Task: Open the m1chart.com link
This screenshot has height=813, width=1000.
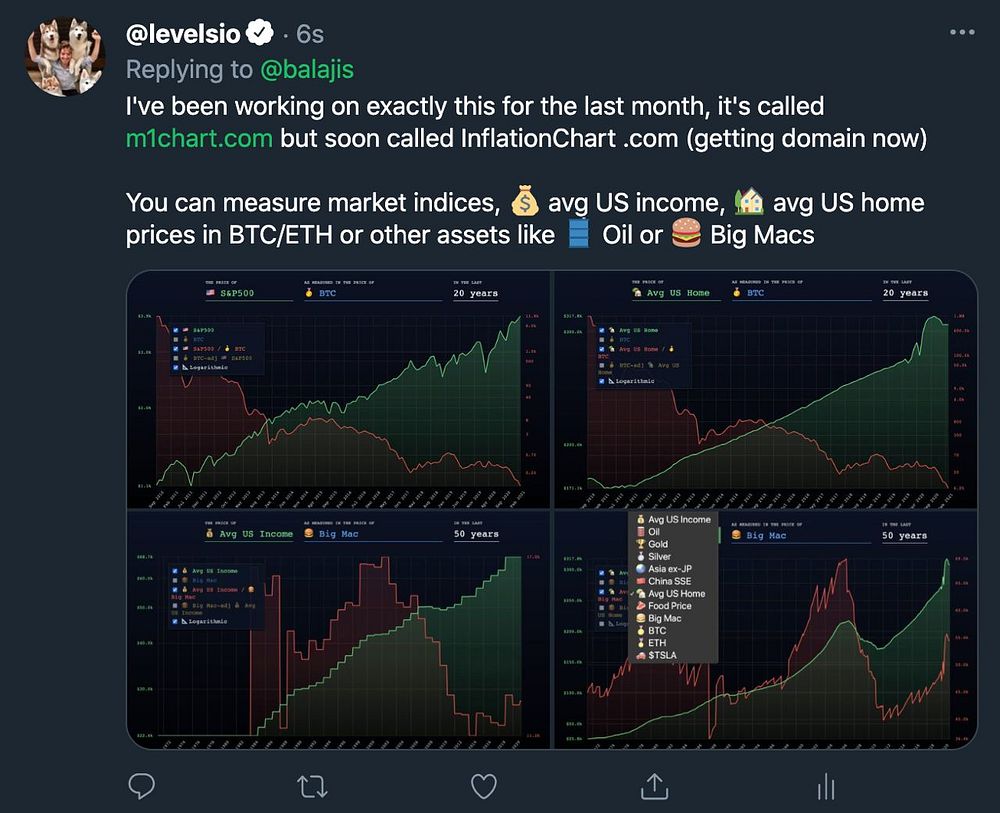Action: click(199, 138)
